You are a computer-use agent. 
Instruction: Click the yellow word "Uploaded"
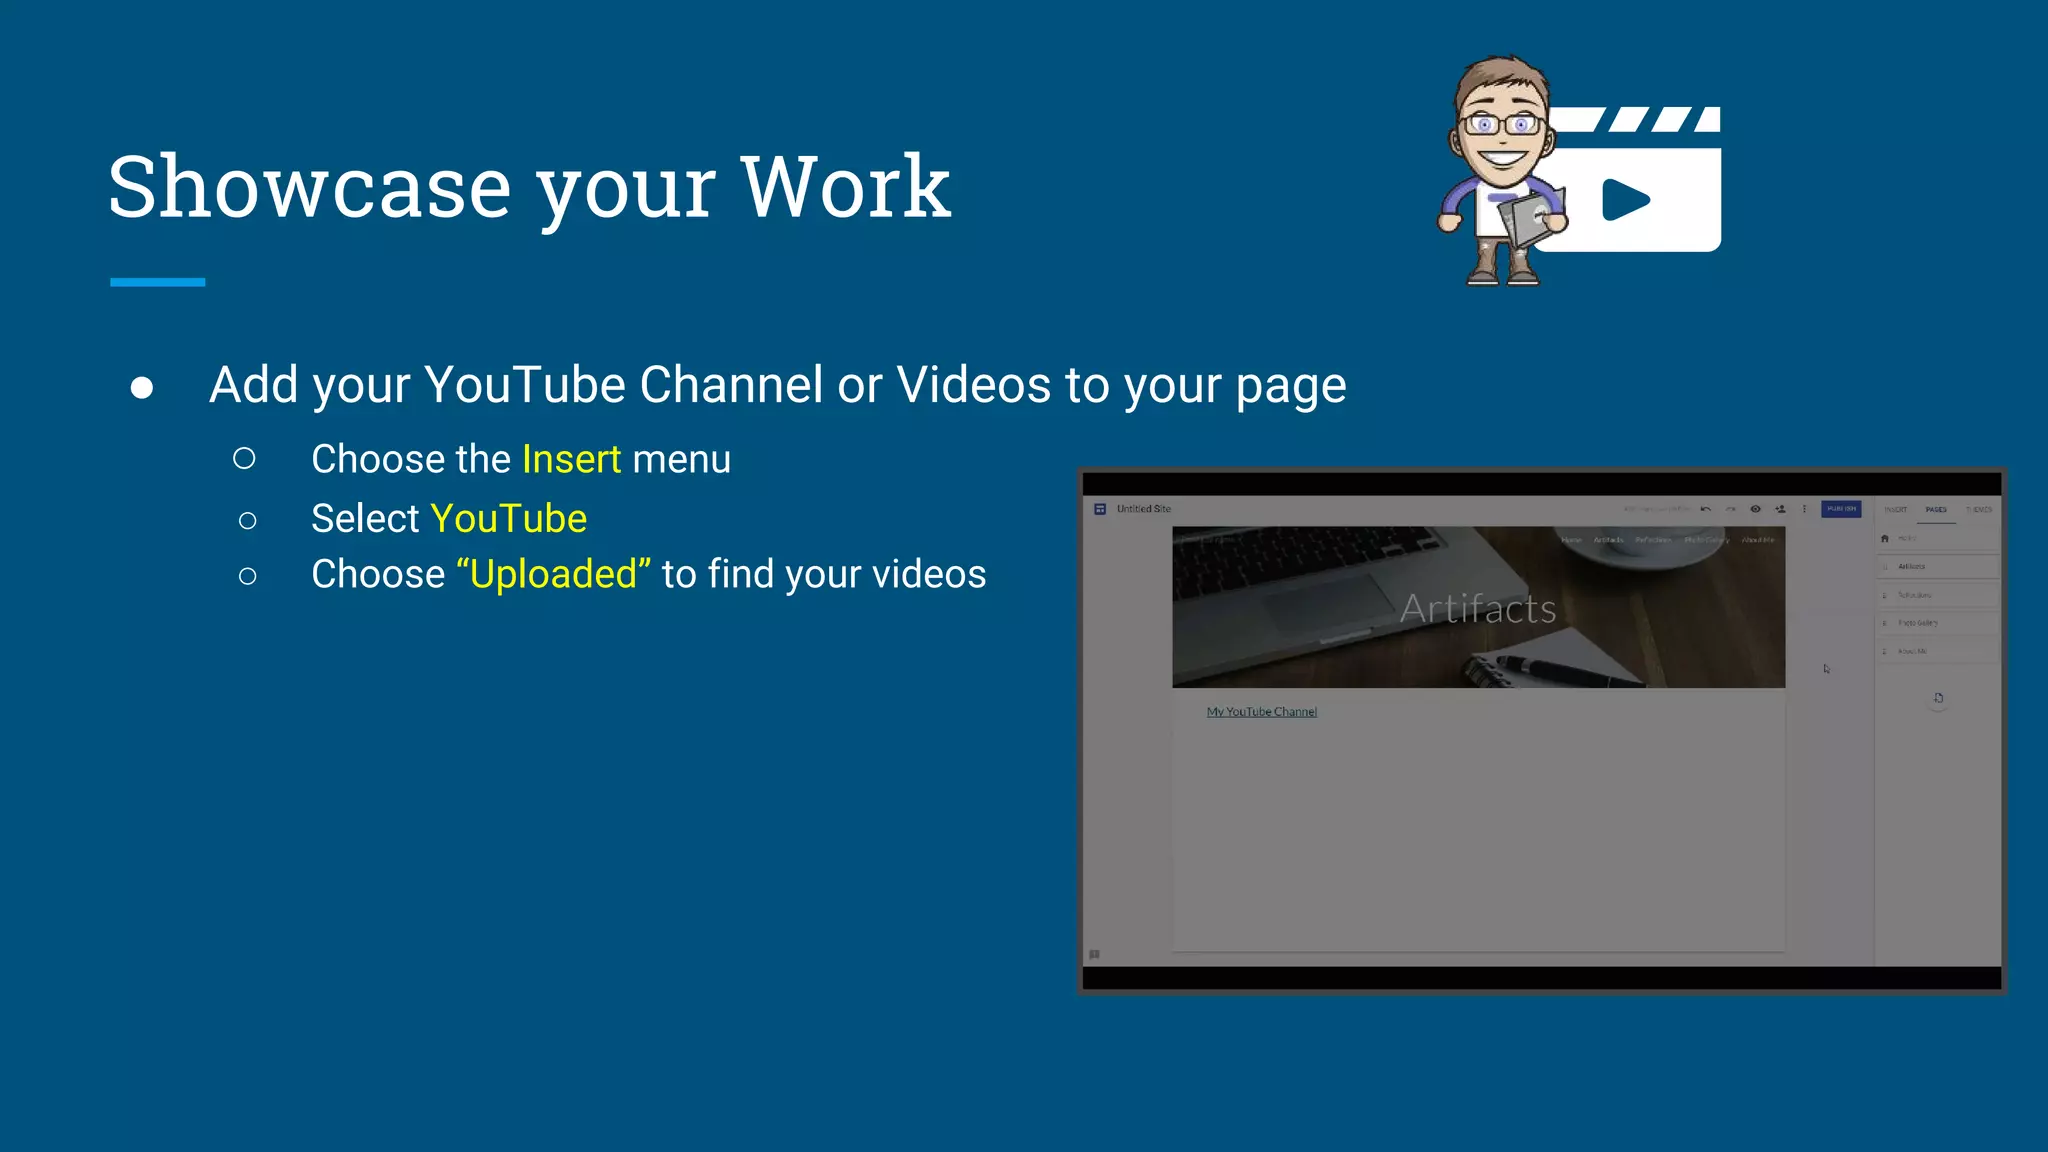tap(553, 575)
